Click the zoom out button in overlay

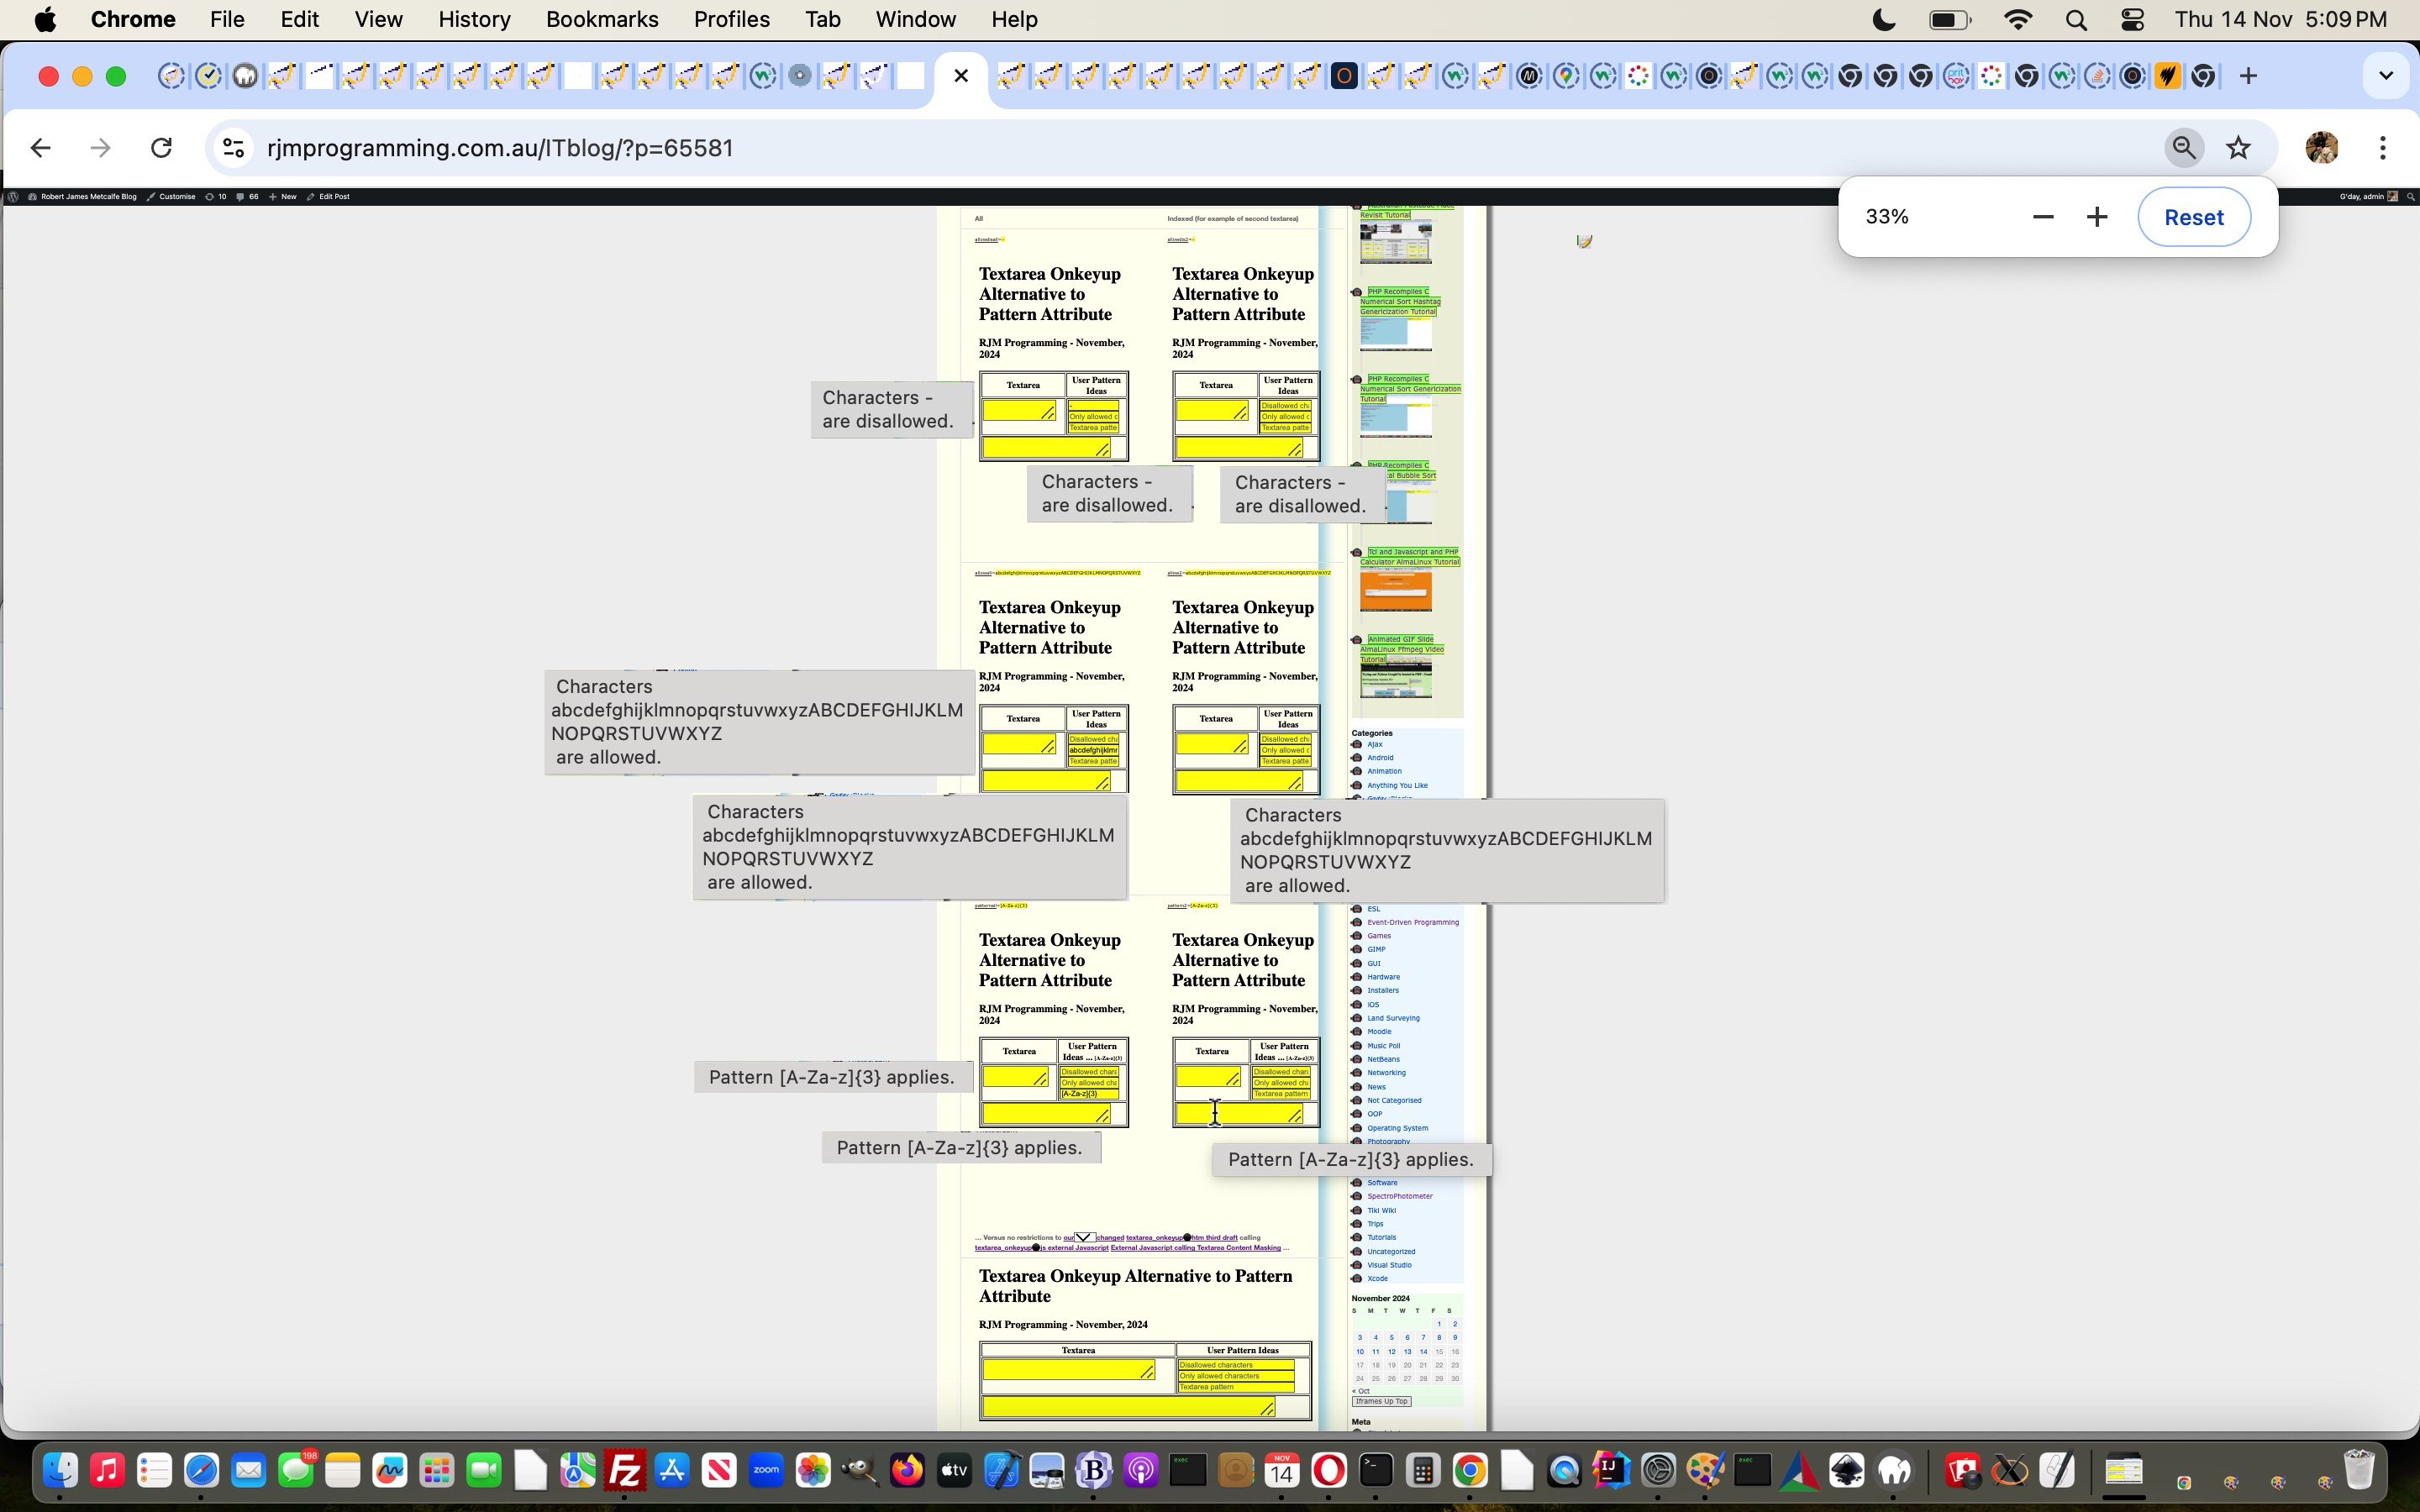[x=2042, y=216]
